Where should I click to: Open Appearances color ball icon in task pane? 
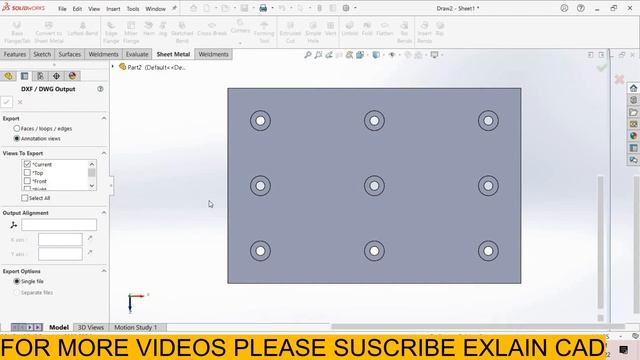tap(633, 136)
